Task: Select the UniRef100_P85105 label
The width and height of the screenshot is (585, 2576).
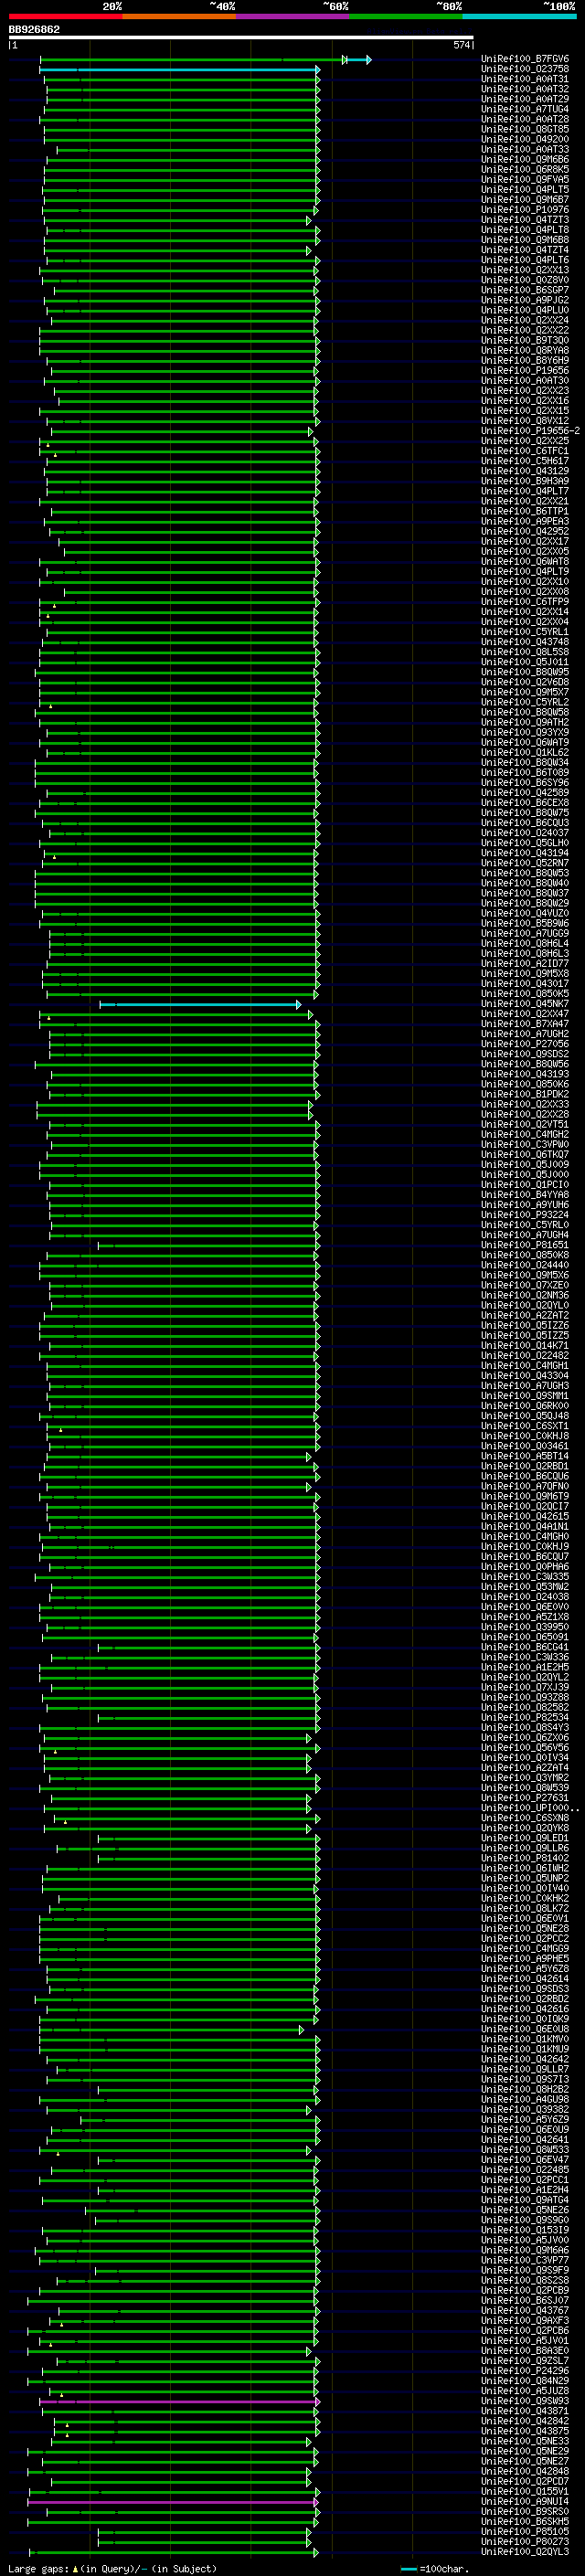Action: [524, 2532]
